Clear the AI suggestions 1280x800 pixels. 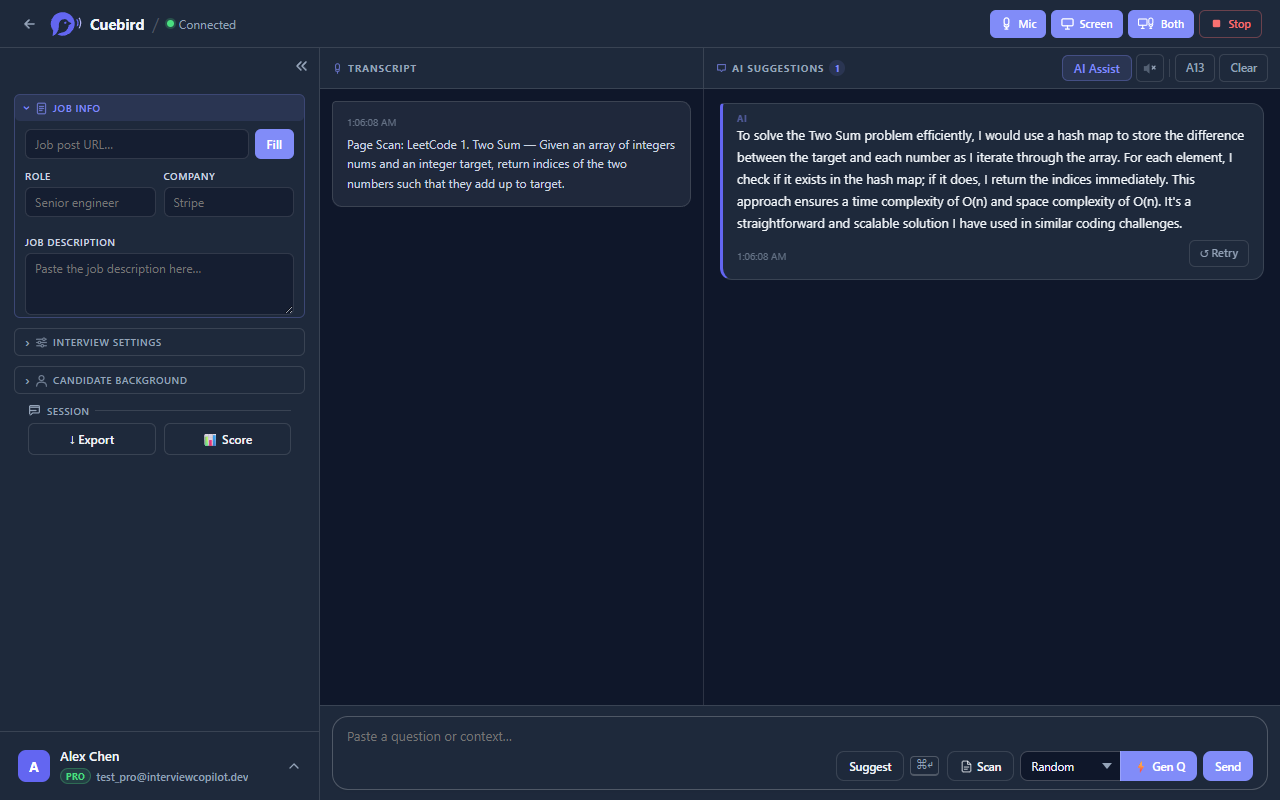tap(1244, 68)
